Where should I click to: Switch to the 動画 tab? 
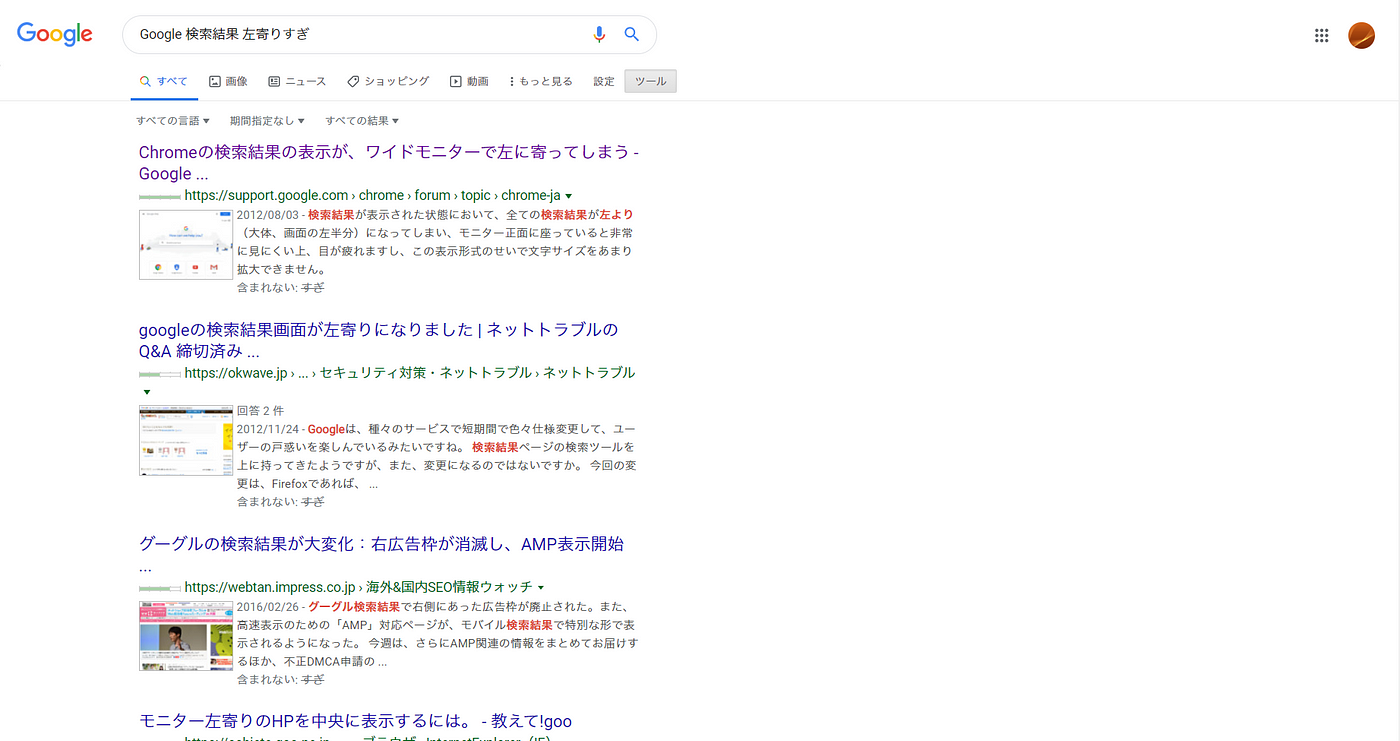click(x=469, y=81)
